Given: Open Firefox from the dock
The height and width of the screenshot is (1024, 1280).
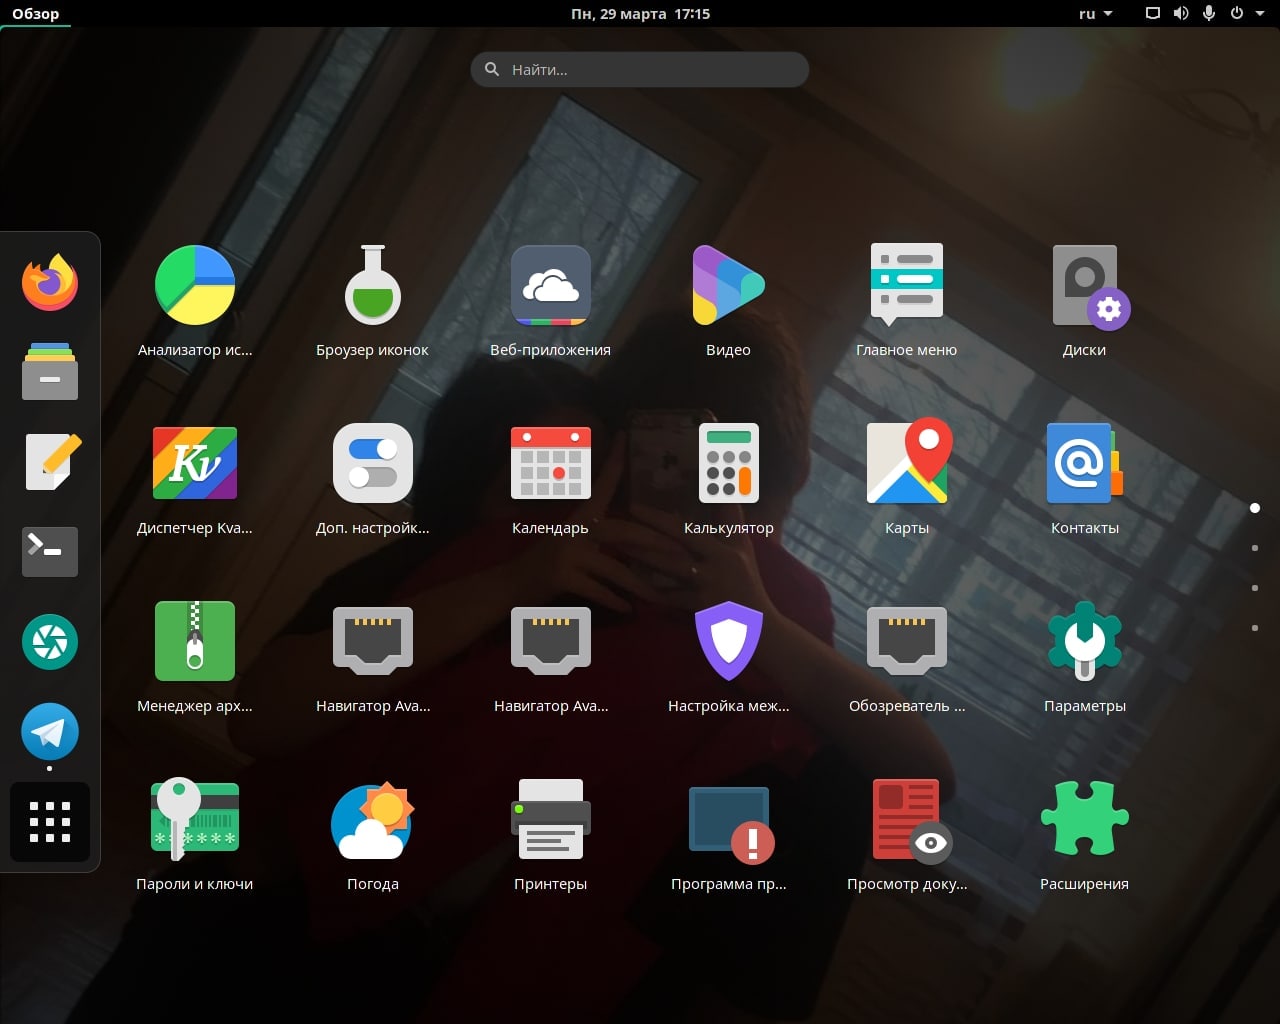Looking at the screenshot, I should 50,282.
